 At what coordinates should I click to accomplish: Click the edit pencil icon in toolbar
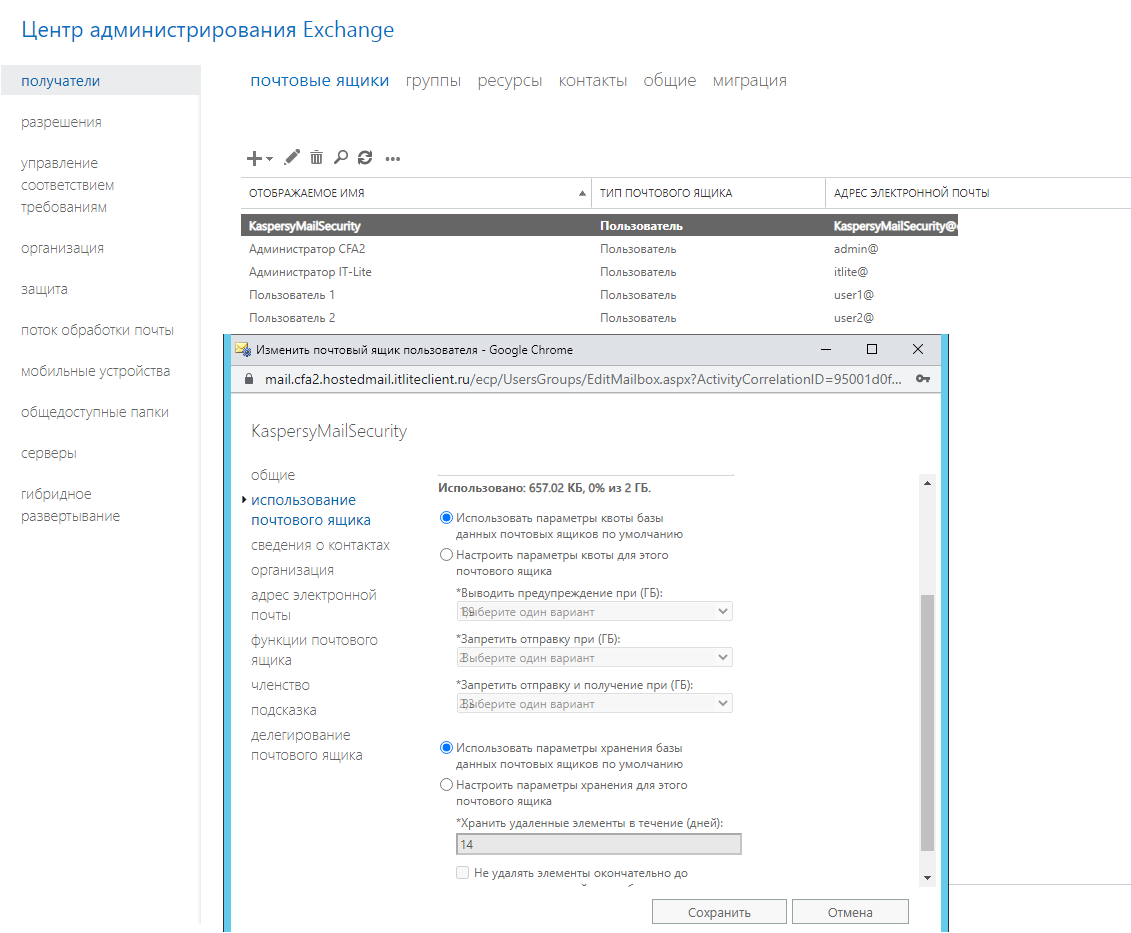[x=292, y=157]
